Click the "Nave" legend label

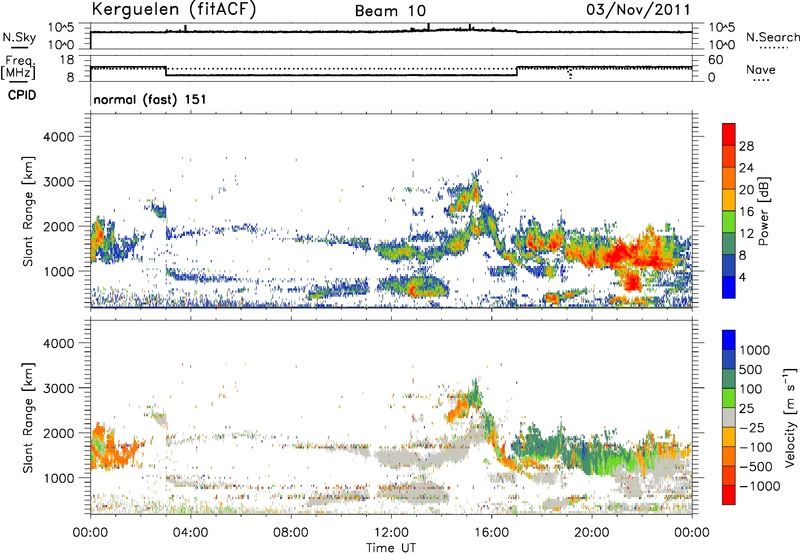click(x=761, y=70)
